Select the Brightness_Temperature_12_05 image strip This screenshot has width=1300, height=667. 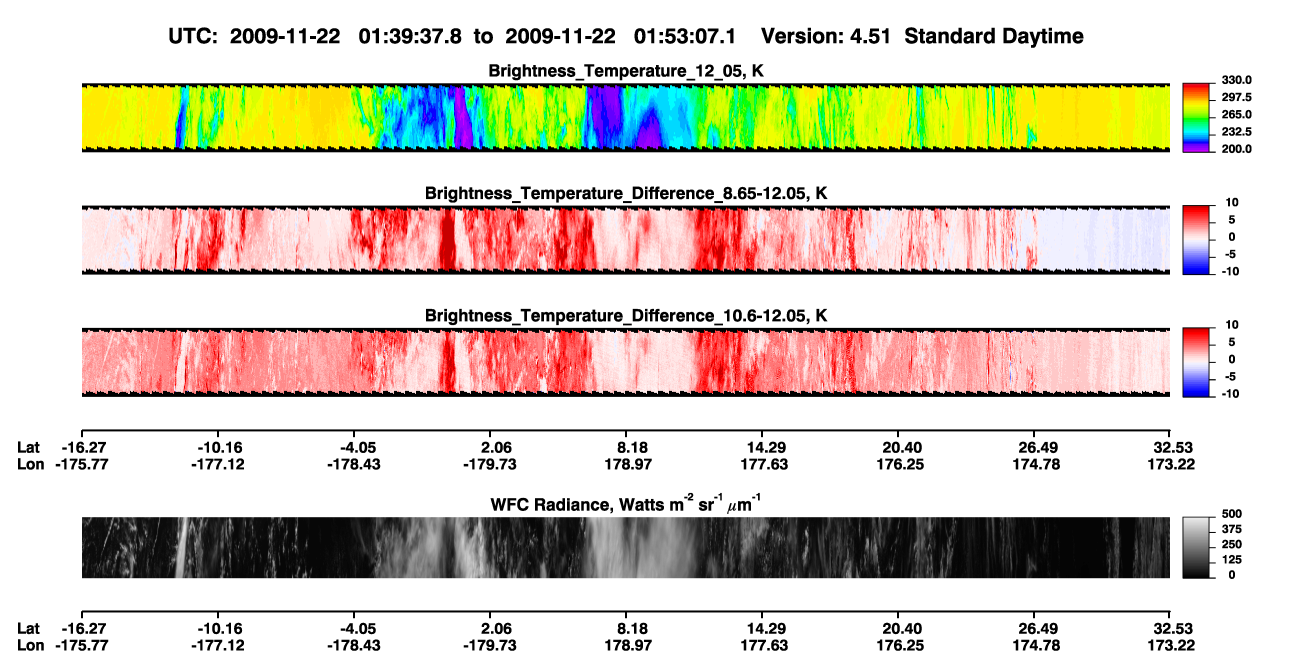pos(625,117)
